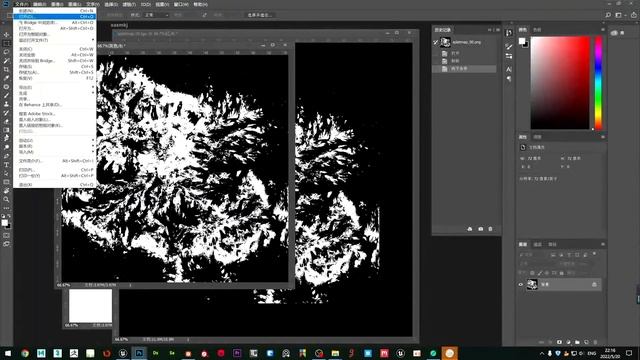The width and height of the screenshot is (640, 360).
Task: Add layer mask at Layers panel bottom
Action: pyautogui.click(x=559, y=342)
